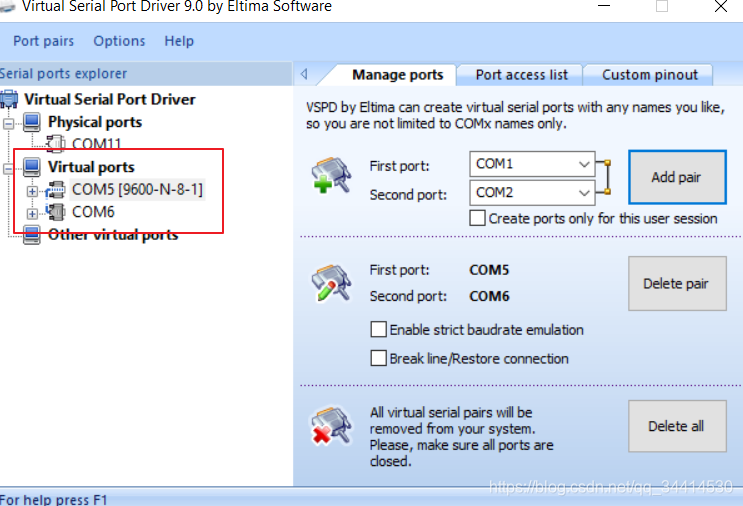This screenshot has height=506, width=743.
Task: Minimize the Virtual Serial Port Driver window
Action: pos(604,6)
